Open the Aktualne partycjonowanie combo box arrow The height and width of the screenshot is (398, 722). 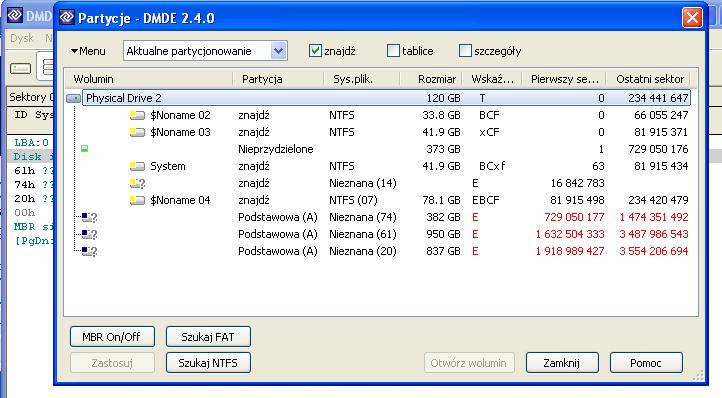coord(278,51)
